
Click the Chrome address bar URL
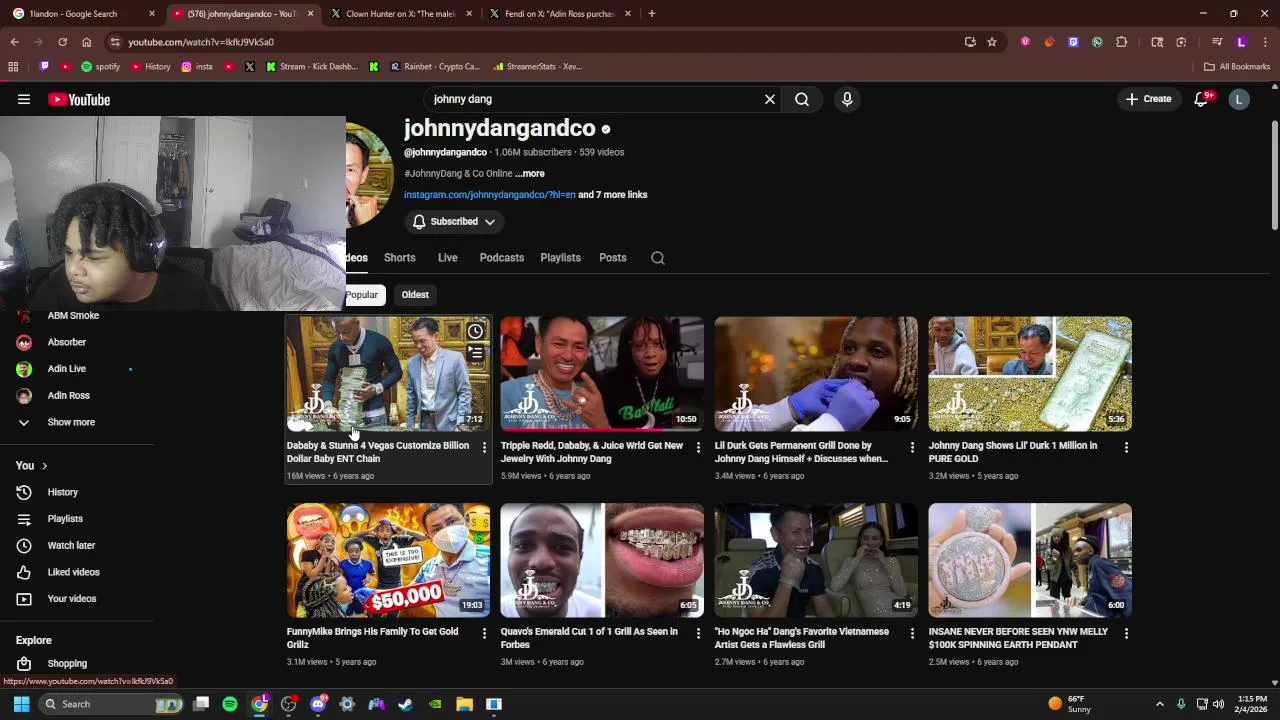coord(201,42)
